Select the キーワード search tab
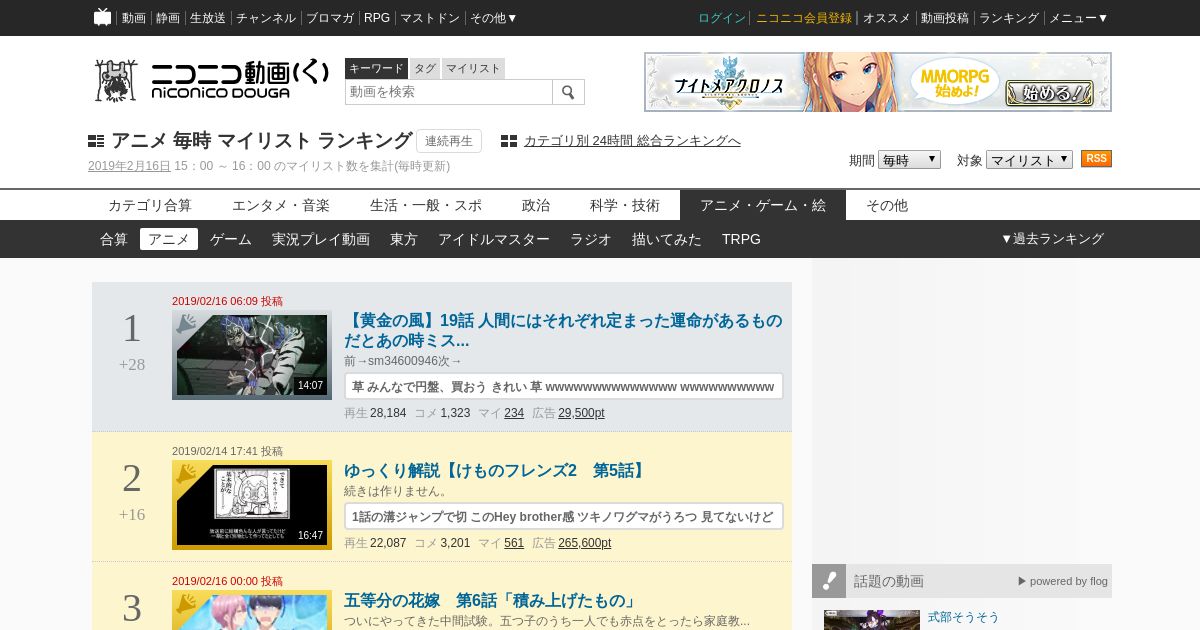Image resolution: width=1200 pixels, height=630 pixels. click(x=376, y=68)
